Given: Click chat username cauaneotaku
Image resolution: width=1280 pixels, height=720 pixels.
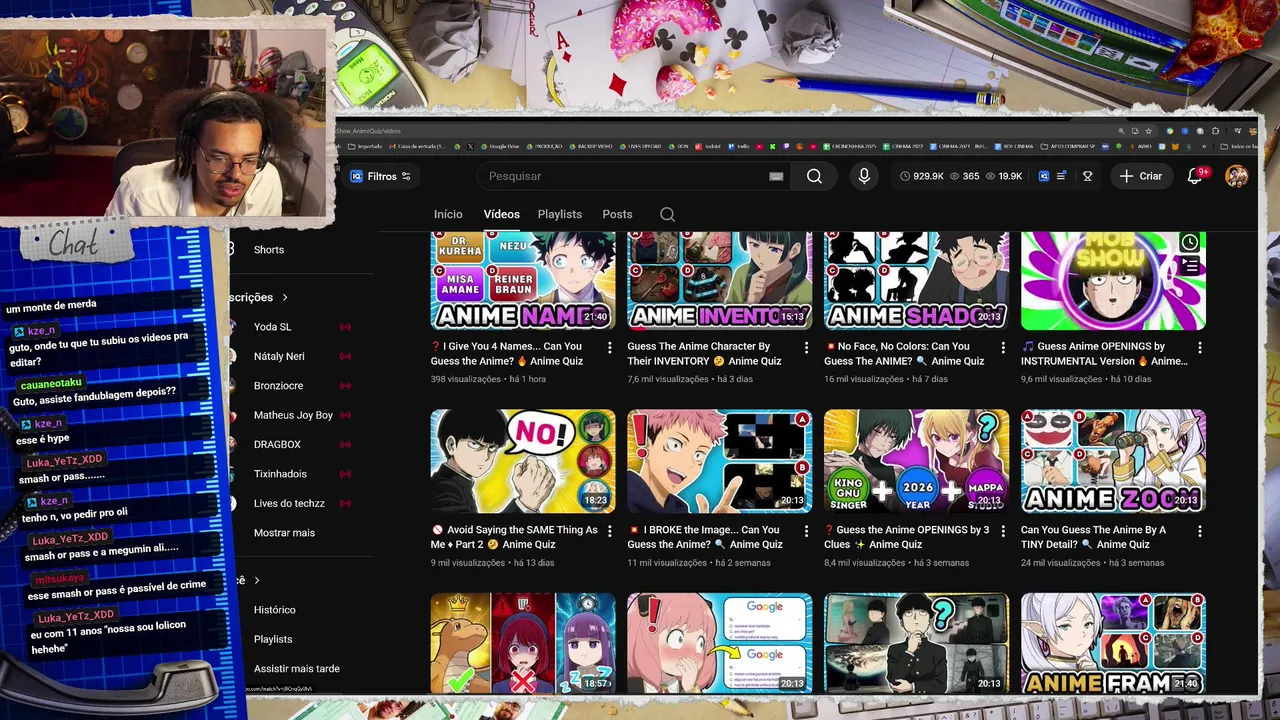Looking at the screenshot, I should pos(51,383).
